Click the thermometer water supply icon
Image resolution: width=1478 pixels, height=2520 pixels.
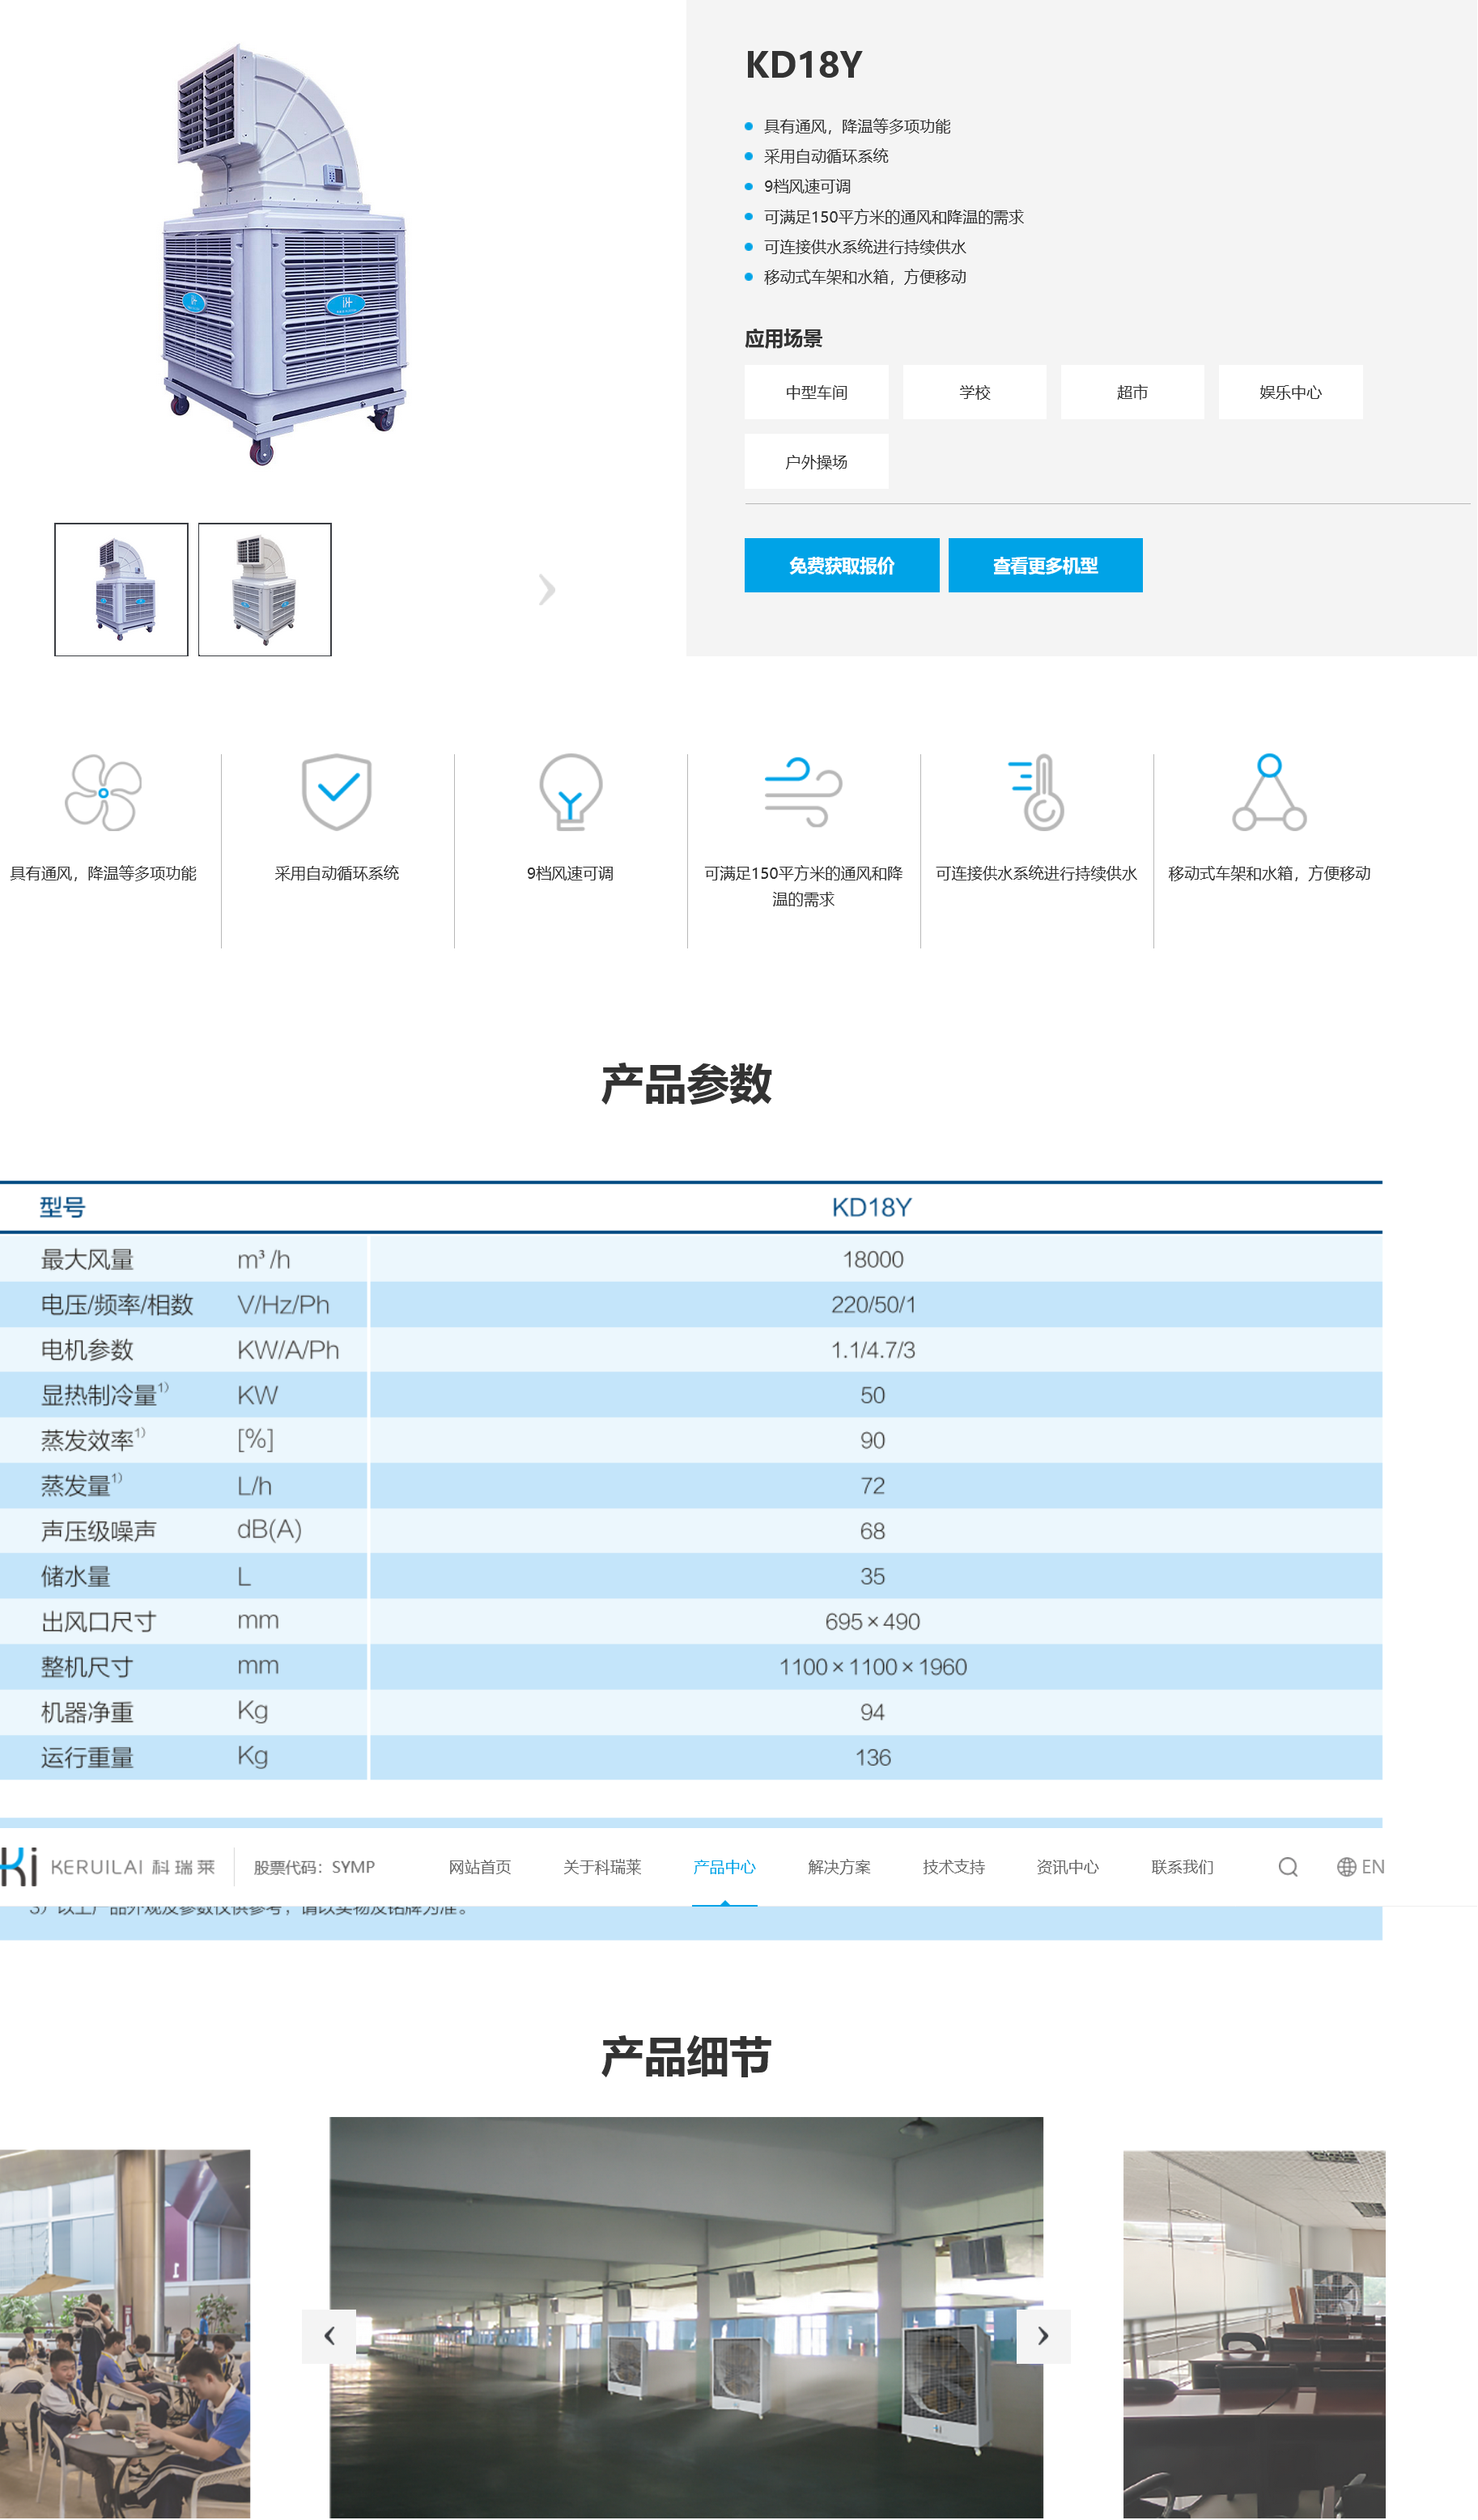click(x=1036, y=792)
